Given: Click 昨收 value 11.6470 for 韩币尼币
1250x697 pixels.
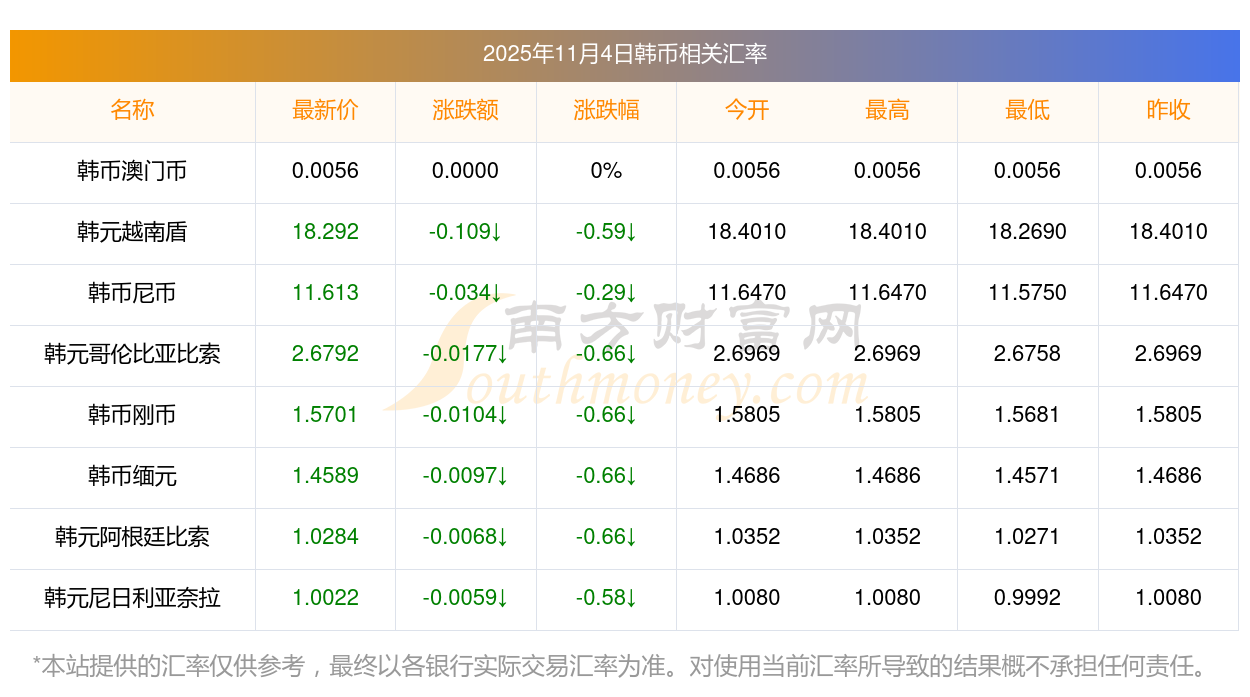Looking at the screenshot, I should click(x=1168, y=293).
